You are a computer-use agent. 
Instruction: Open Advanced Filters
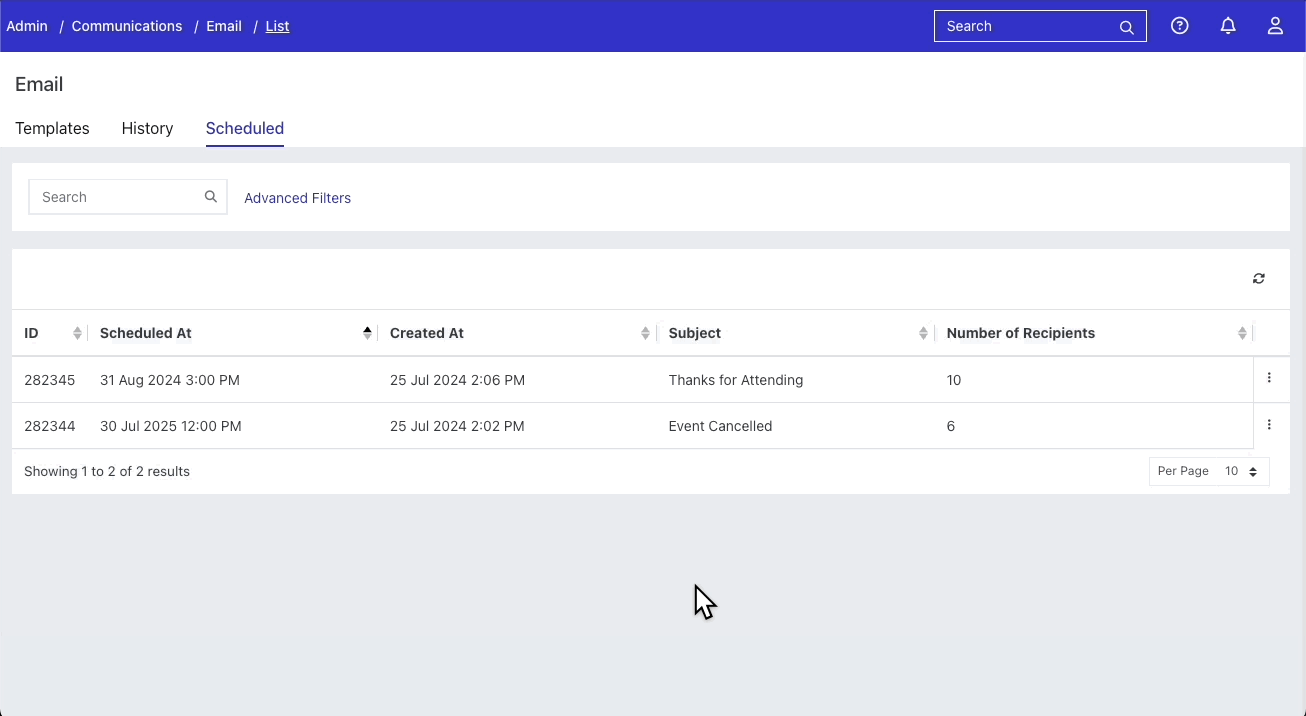[297, 198]
